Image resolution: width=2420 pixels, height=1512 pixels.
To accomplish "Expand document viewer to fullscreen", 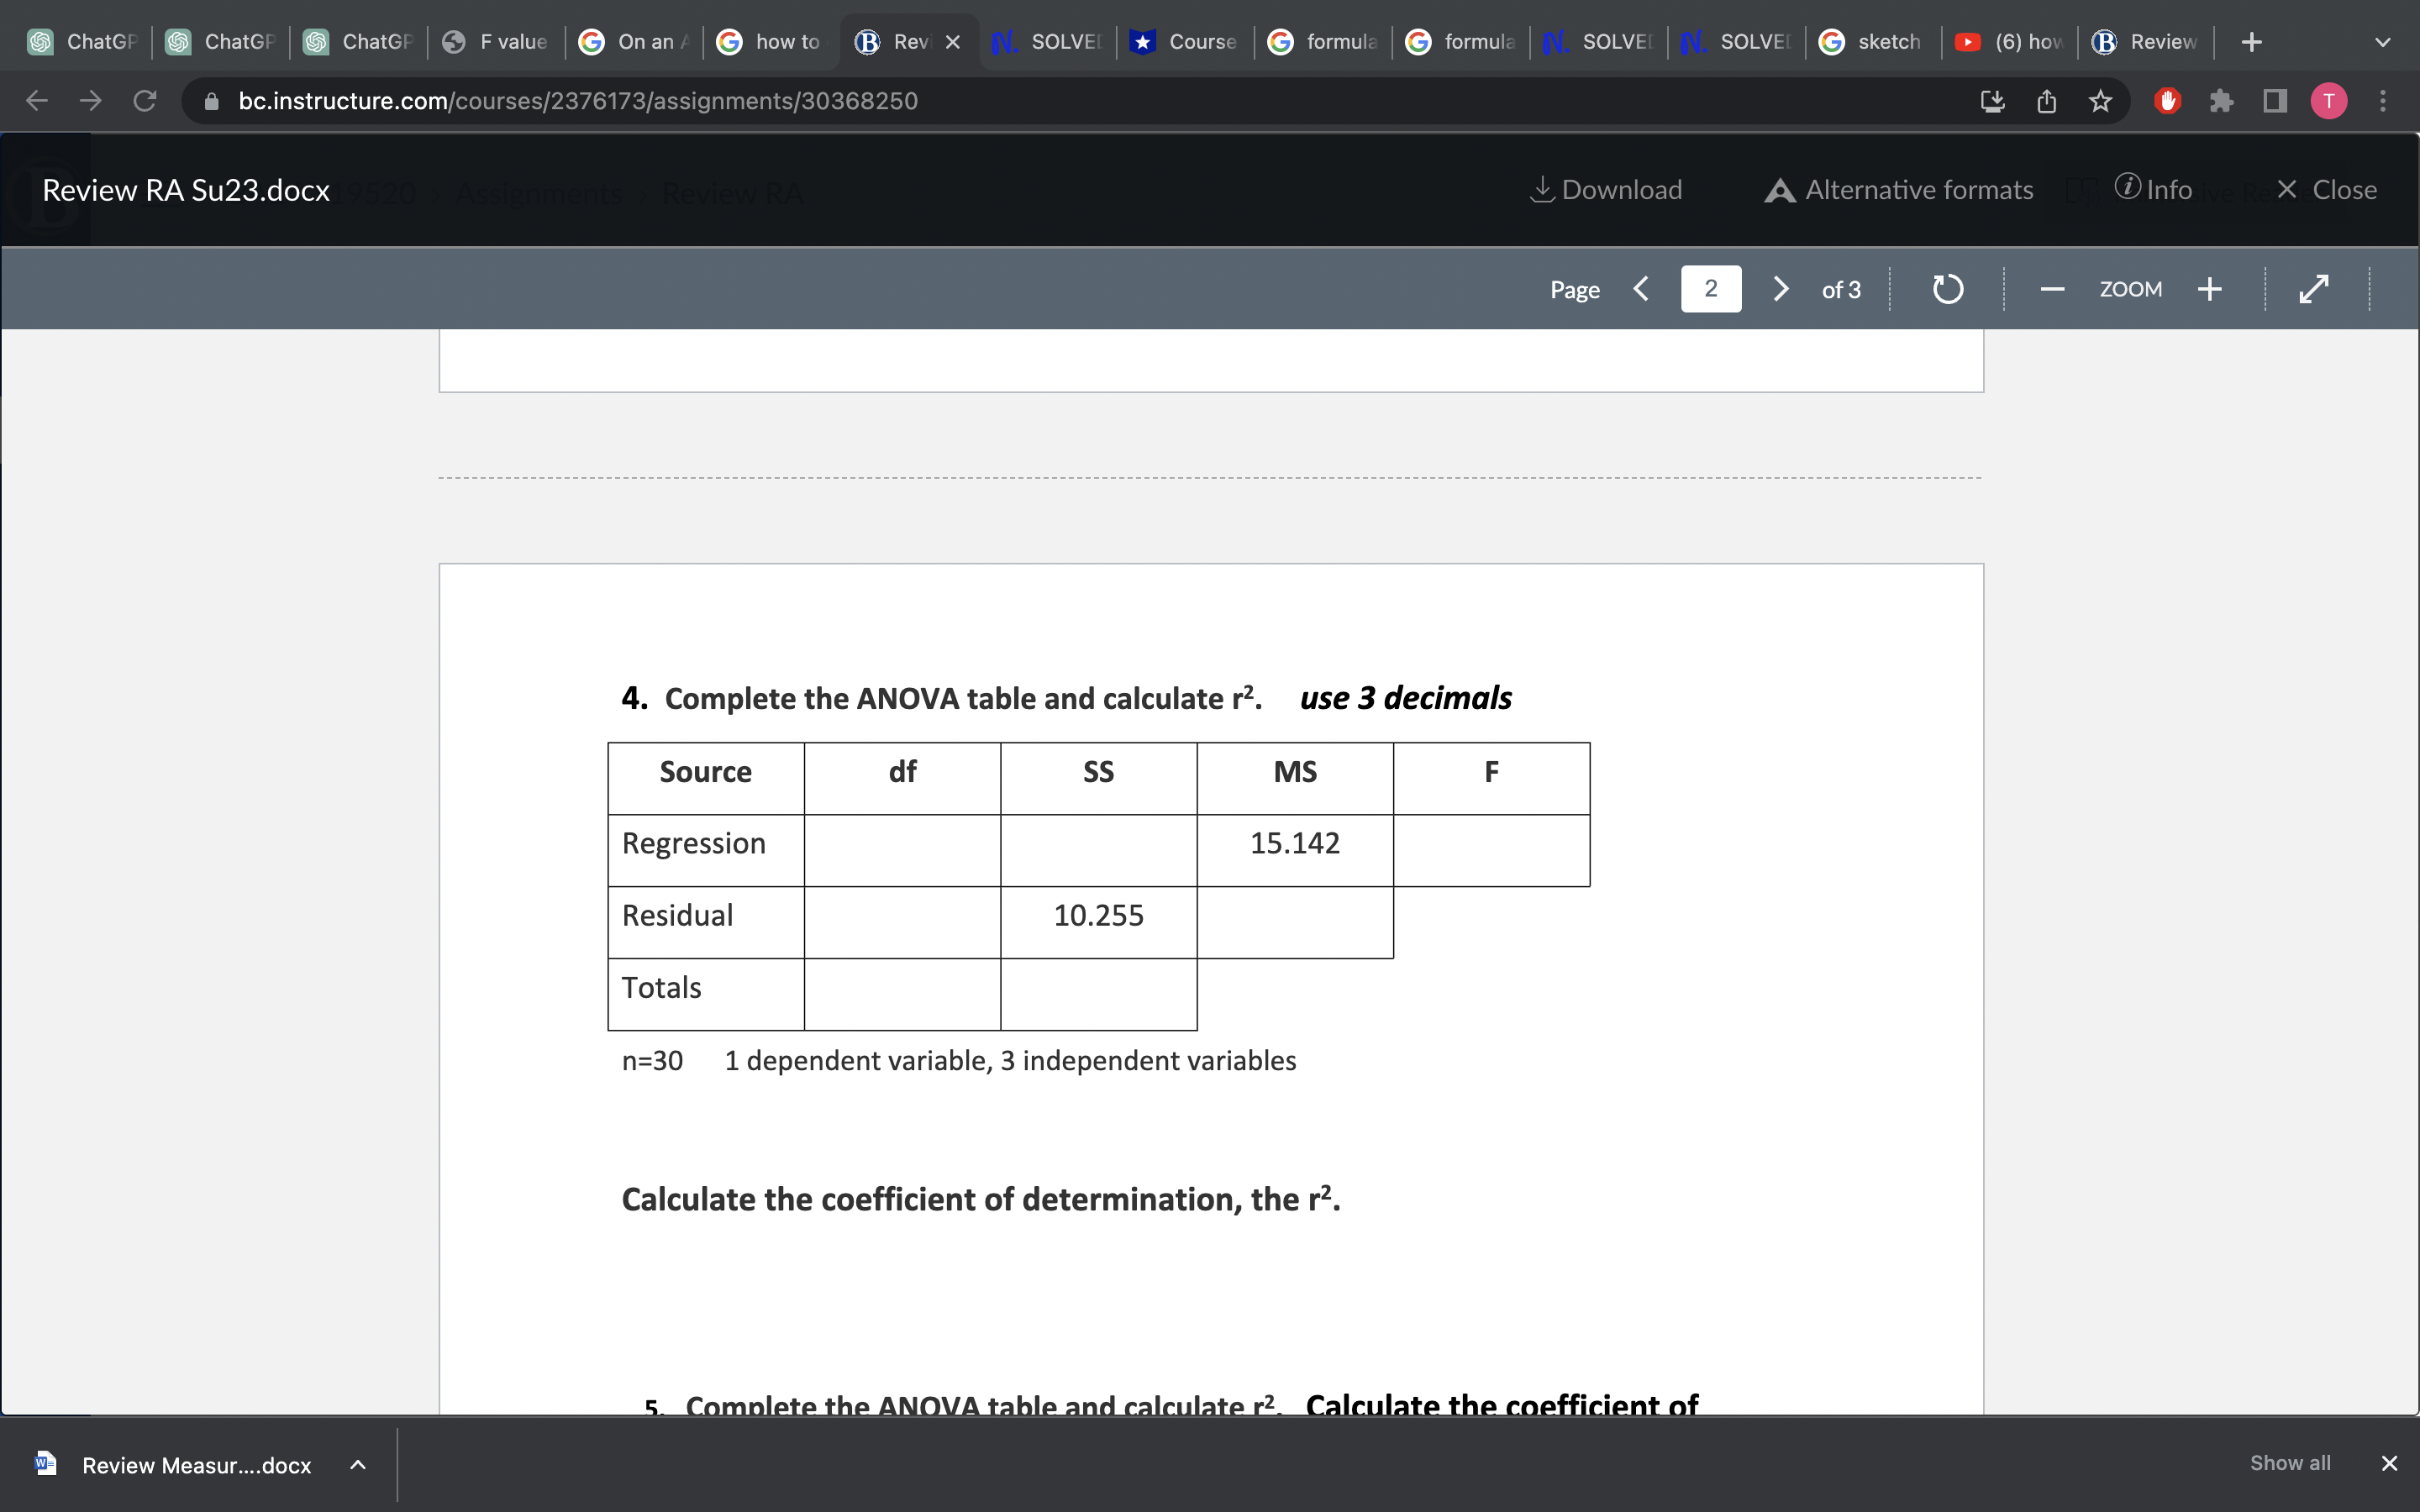I will (2314, 289).
